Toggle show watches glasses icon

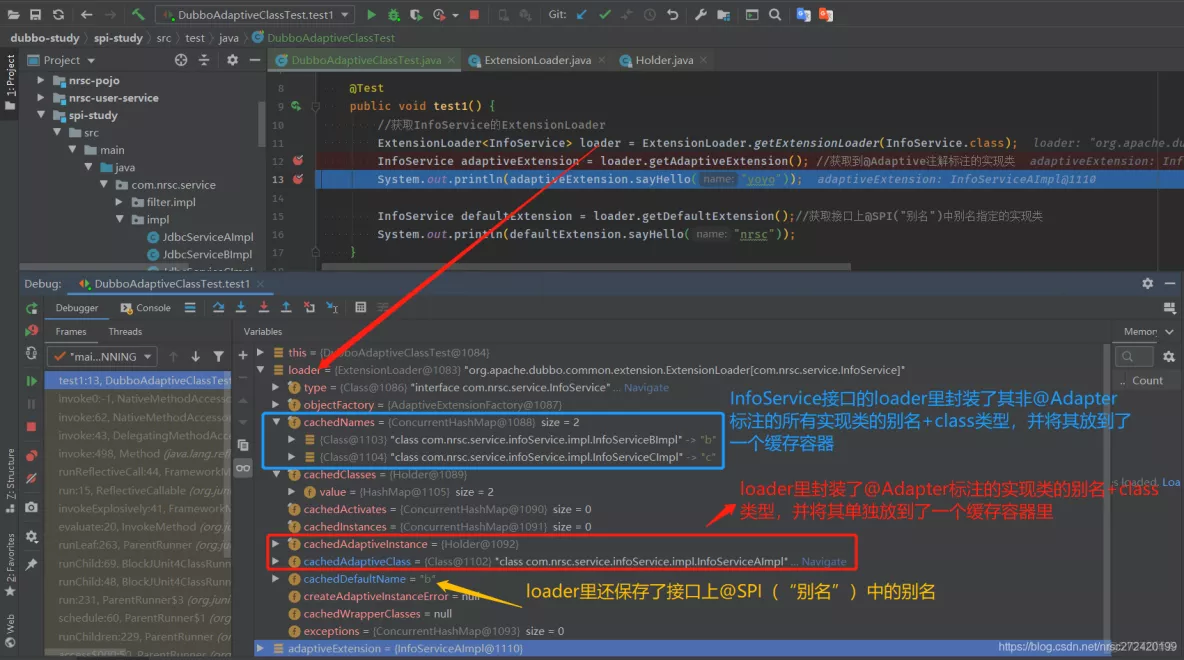click(x=243, y=468)
